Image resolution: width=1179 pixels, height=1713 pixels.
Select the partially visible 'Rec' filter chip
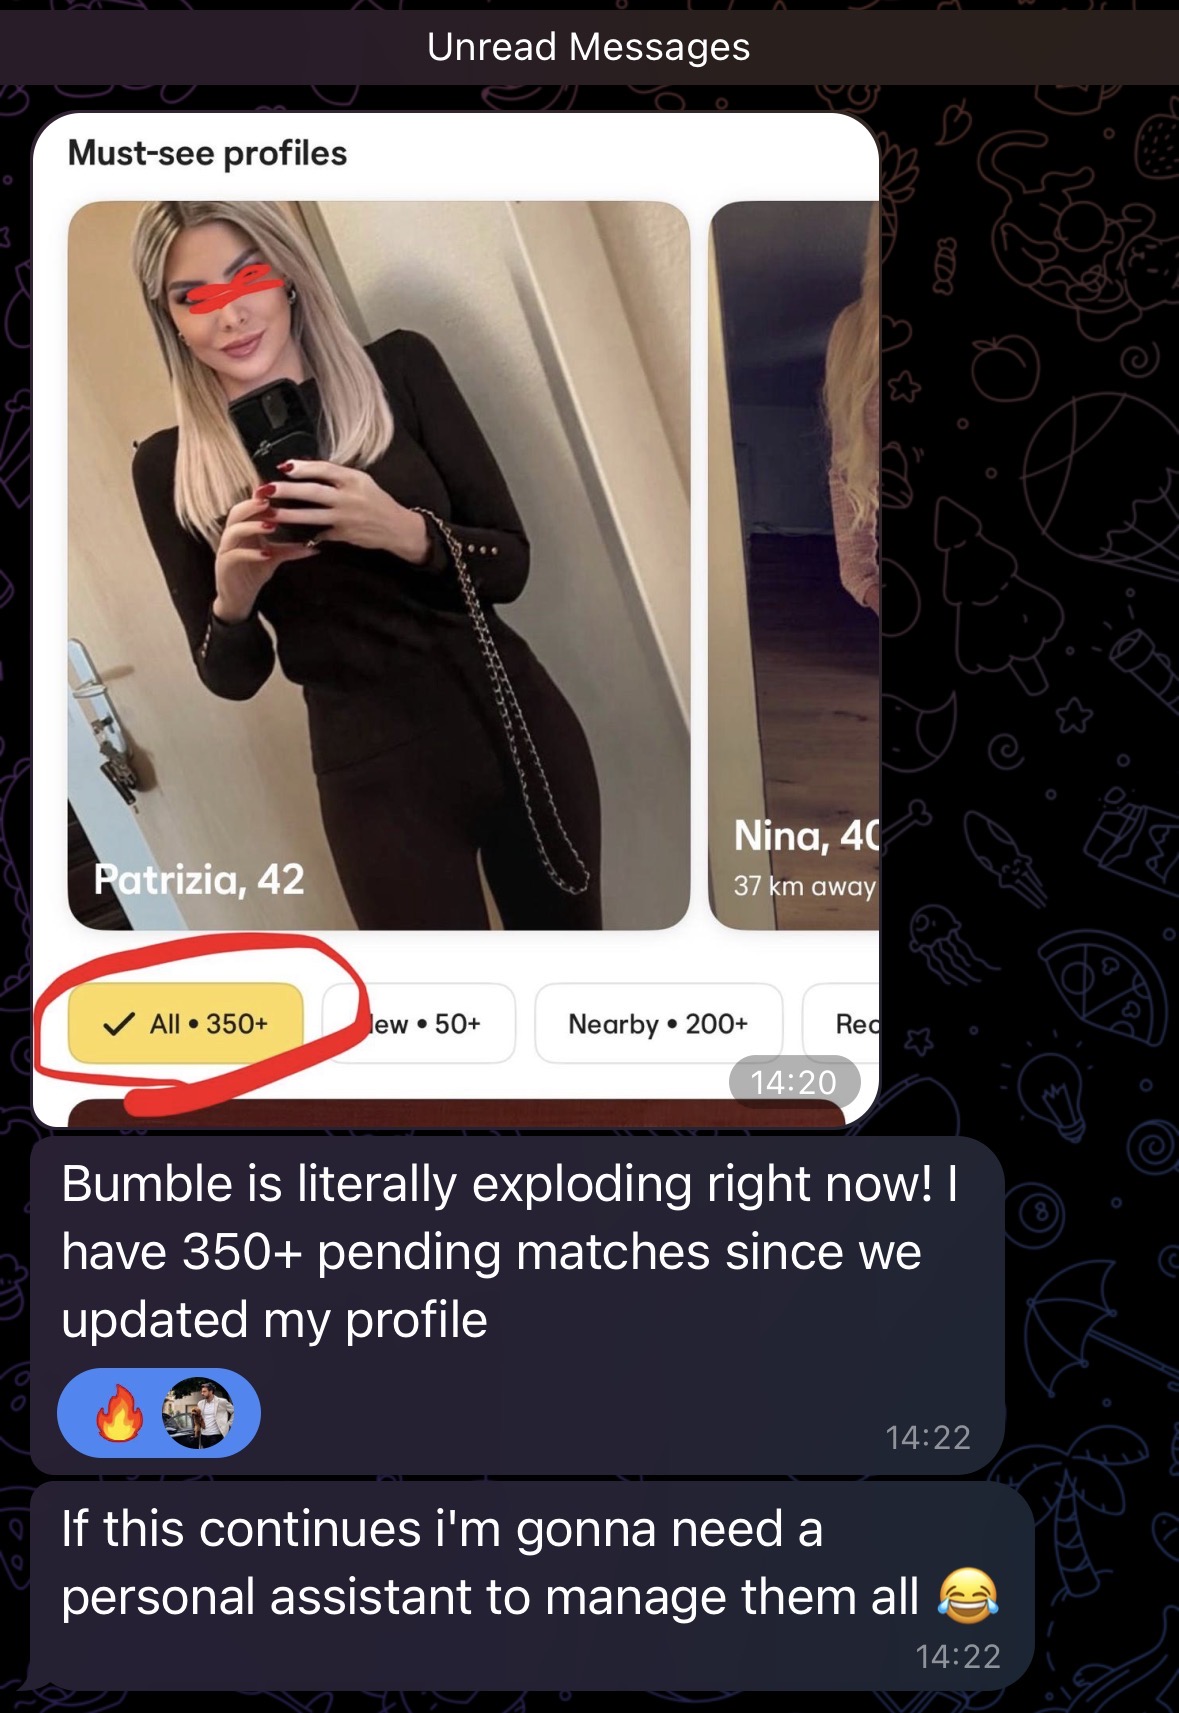[x=841, y=1023]
